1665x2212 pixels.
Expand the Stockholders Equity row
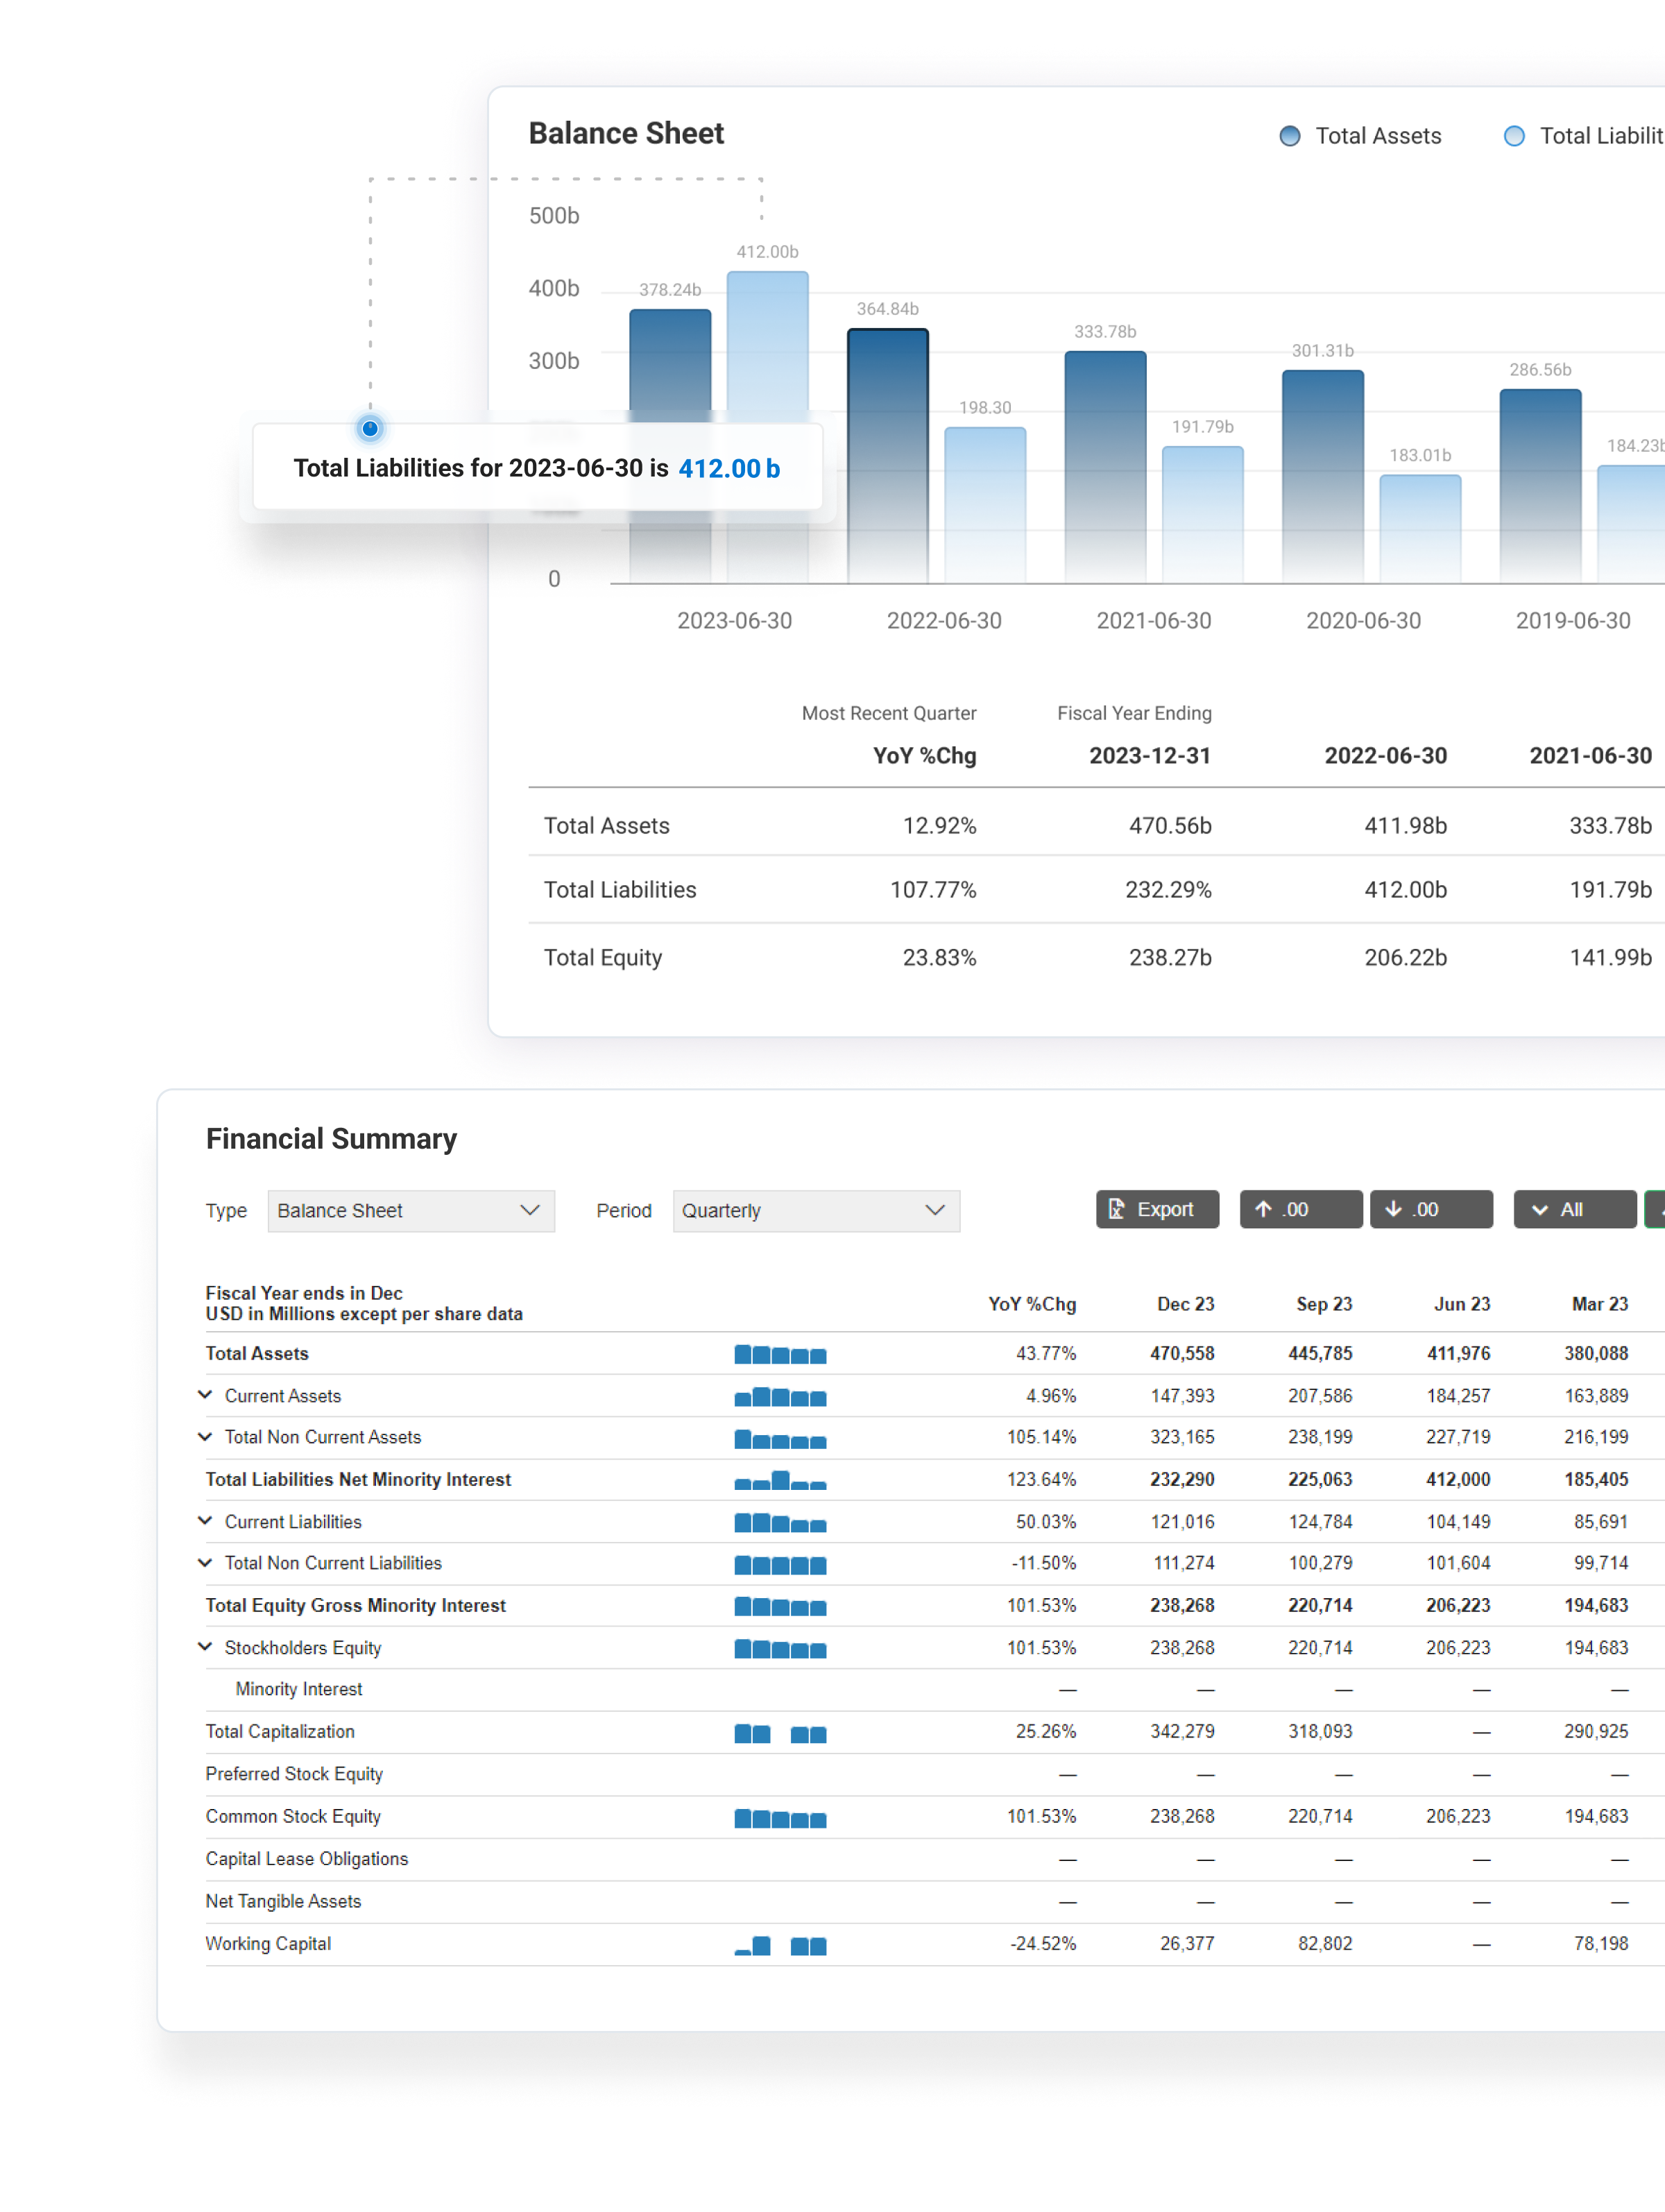pos(205,1646)
